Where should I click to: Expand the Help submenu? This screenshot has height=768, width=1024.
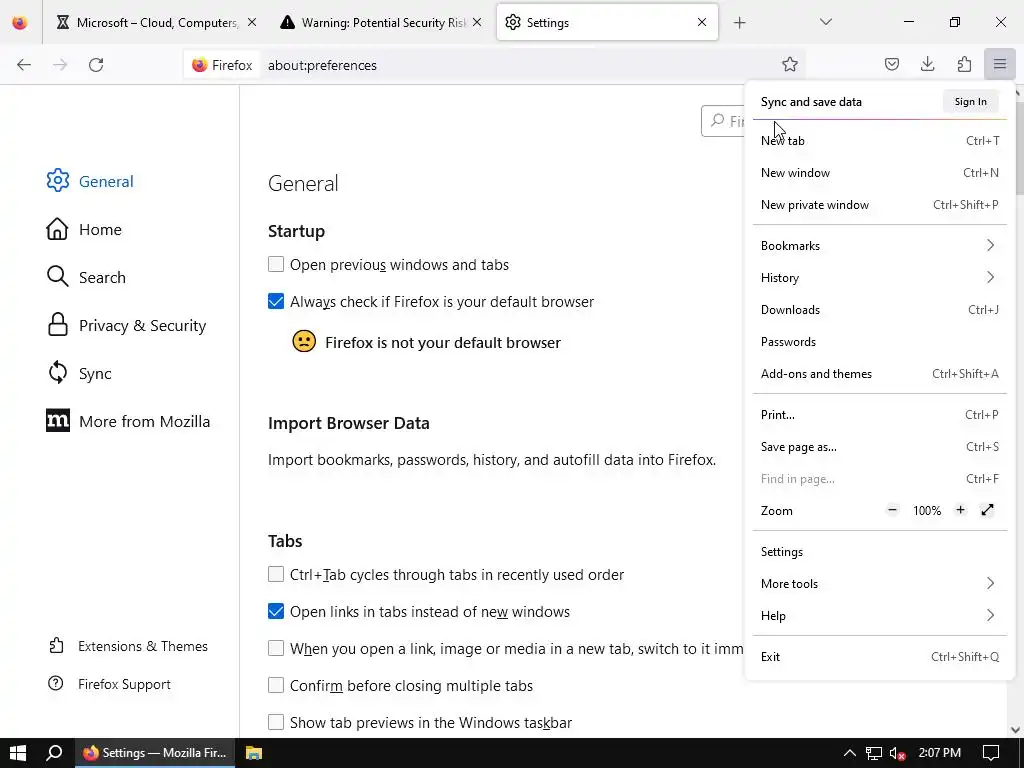[879, 616]
